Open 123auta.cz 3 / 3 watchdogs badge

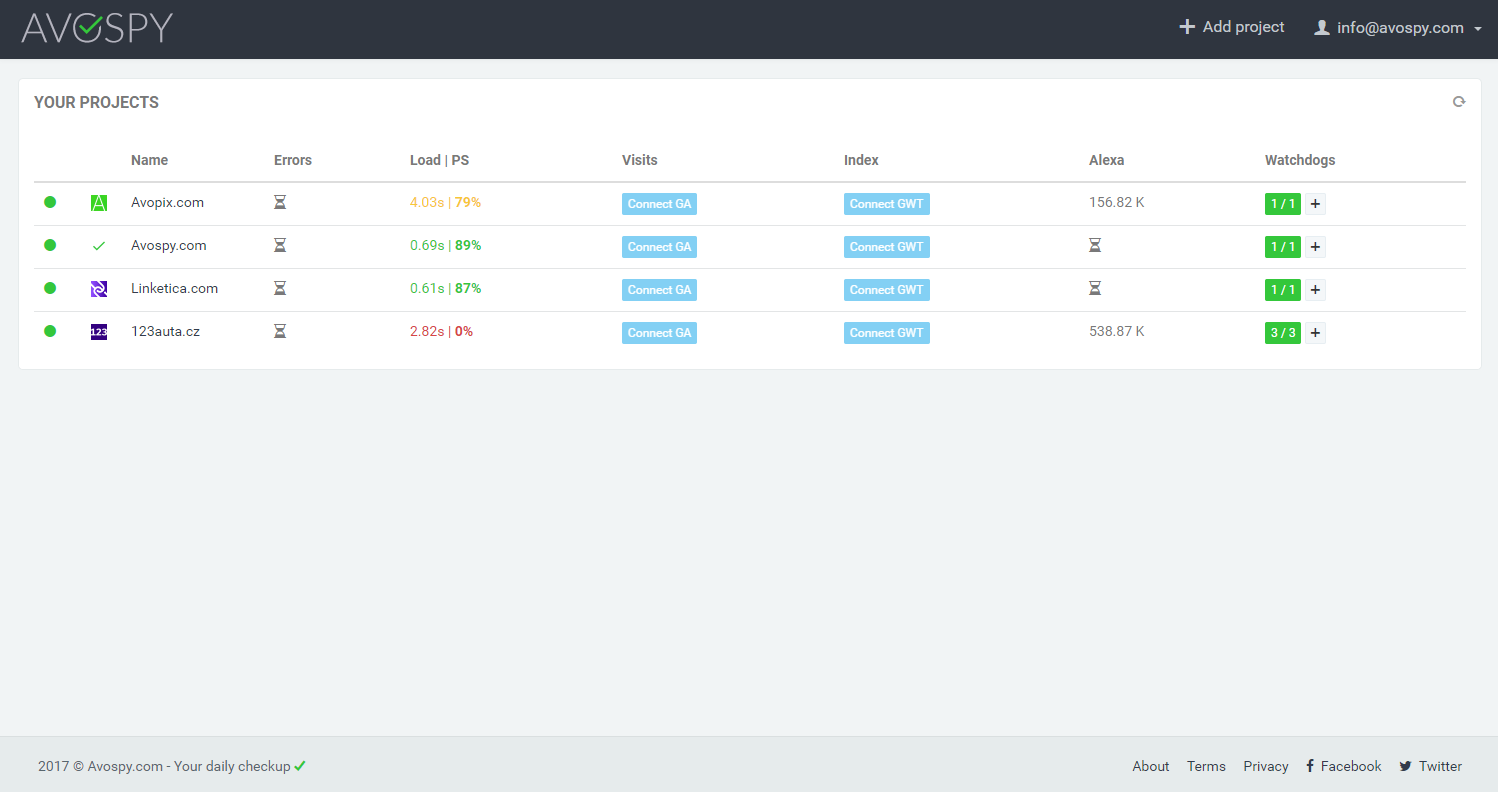1283,333
